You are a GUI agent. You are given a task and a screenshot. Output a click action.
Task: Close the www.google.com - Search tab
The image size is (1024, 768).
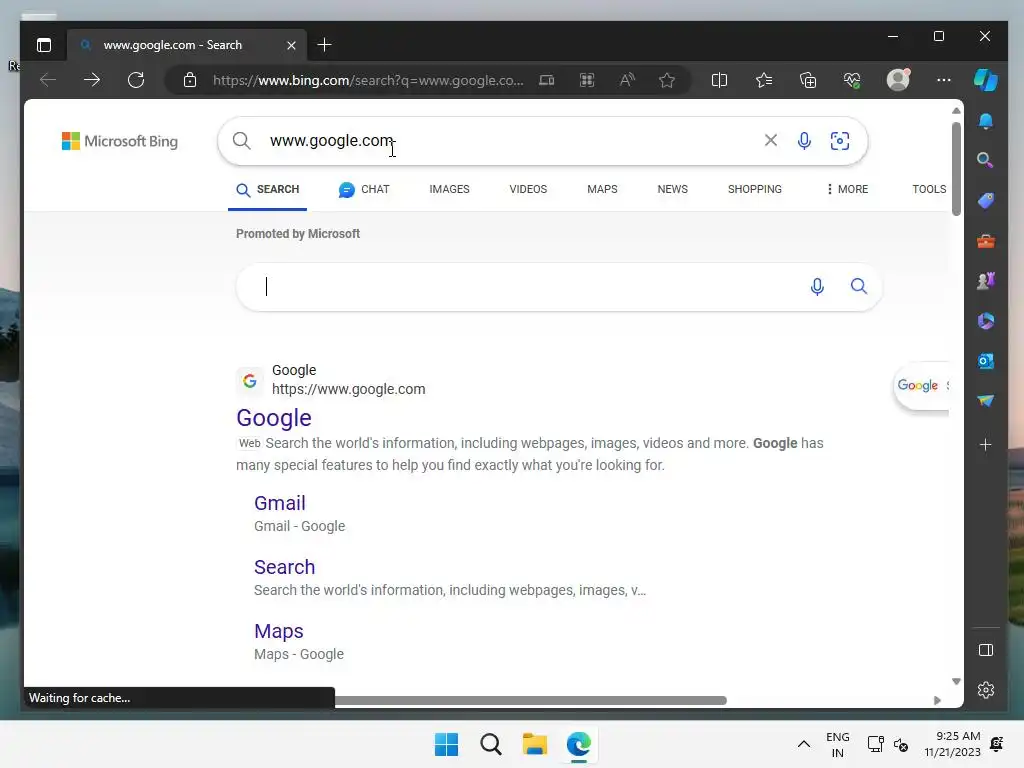[291, 45]
